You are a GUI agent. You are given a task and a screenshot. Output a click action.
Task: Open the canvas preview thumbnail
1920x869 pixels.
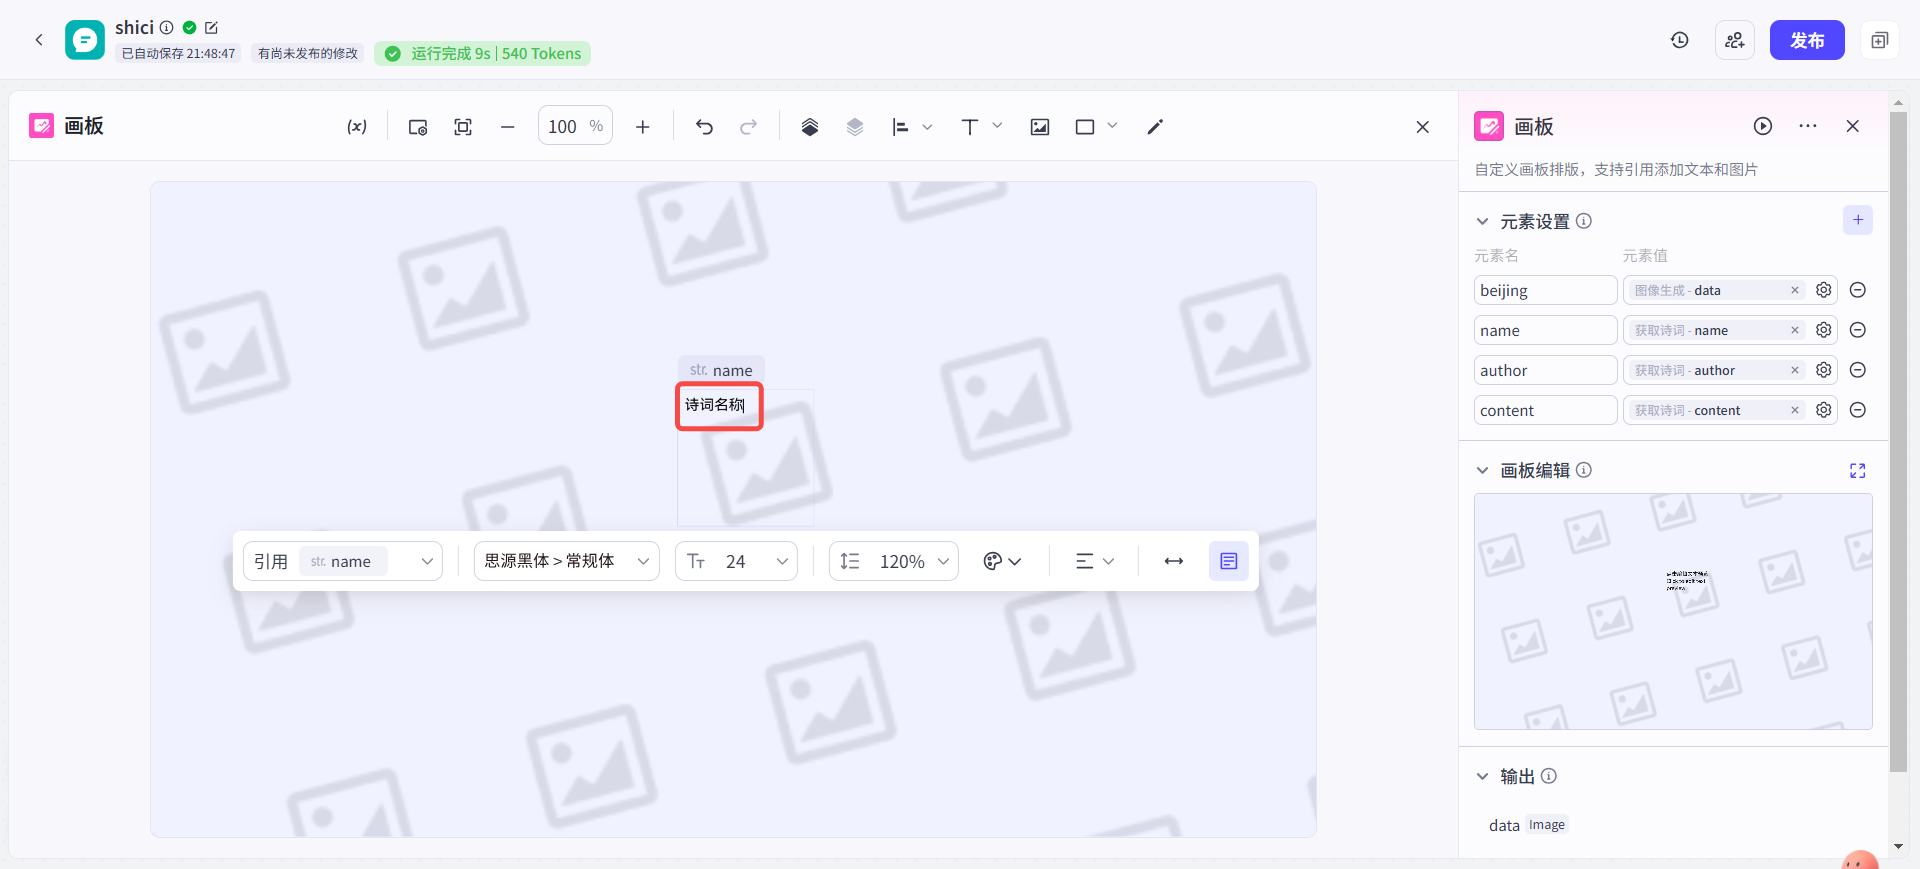[x=1673, y=611]
